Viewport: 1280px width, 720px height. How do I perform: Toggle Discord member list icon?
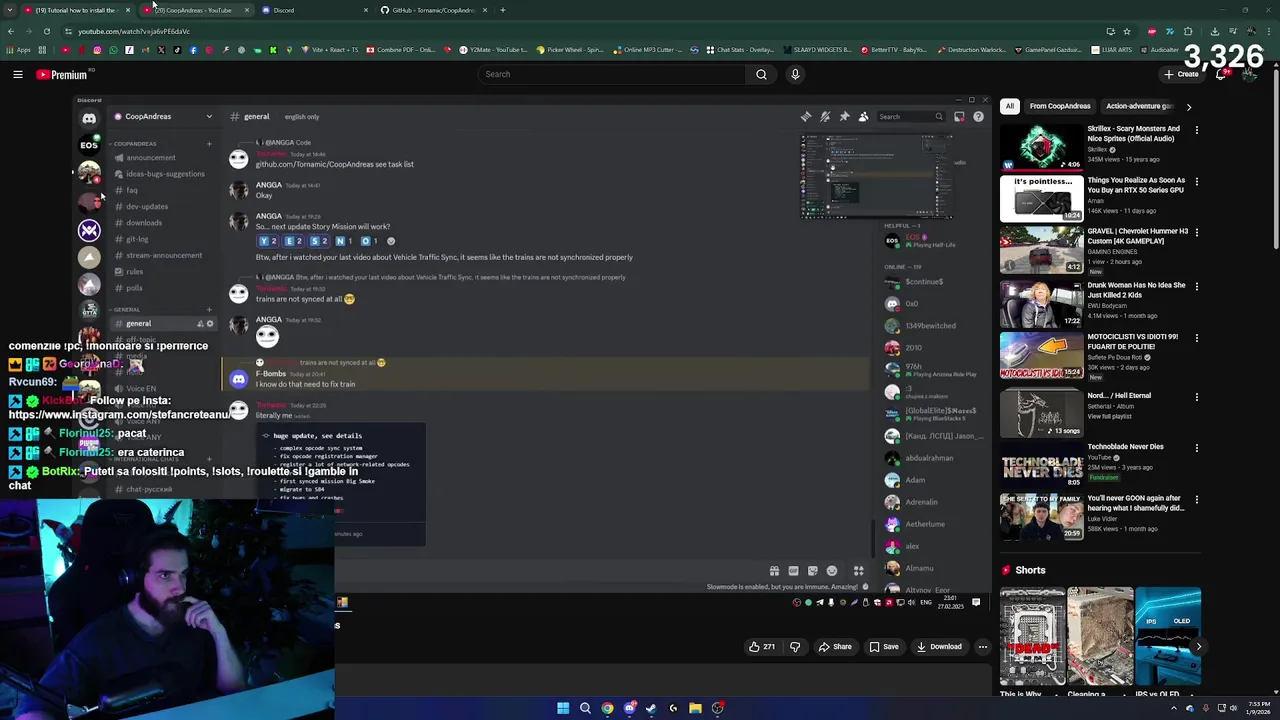[863, 117]
